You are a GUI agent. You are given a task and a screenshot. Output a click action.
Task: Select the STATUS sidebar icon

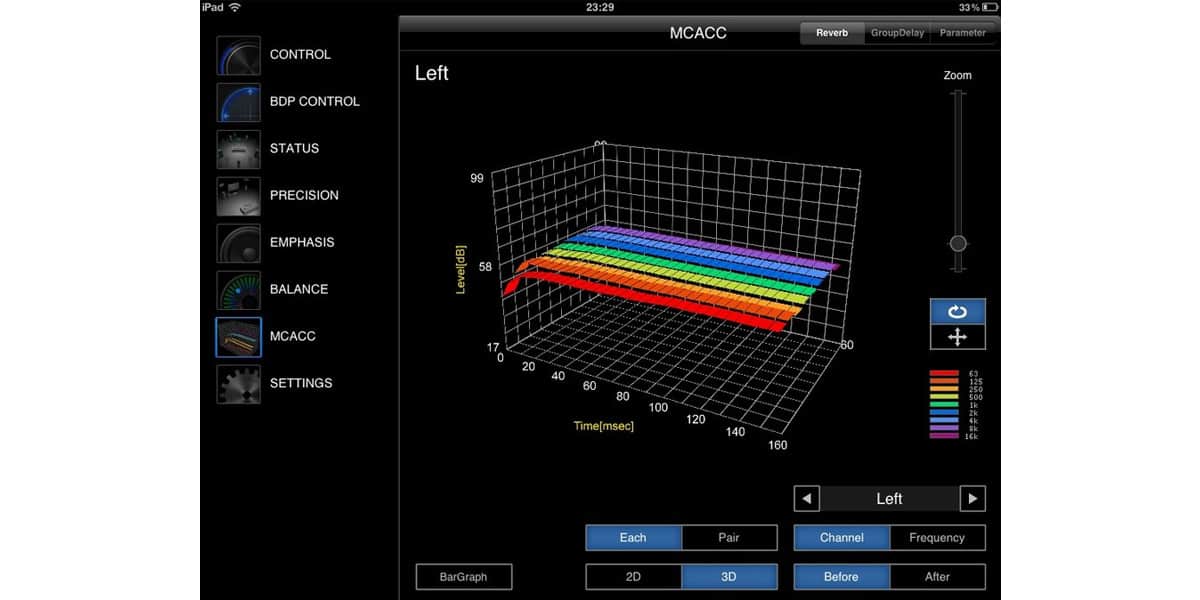point(238,149)
